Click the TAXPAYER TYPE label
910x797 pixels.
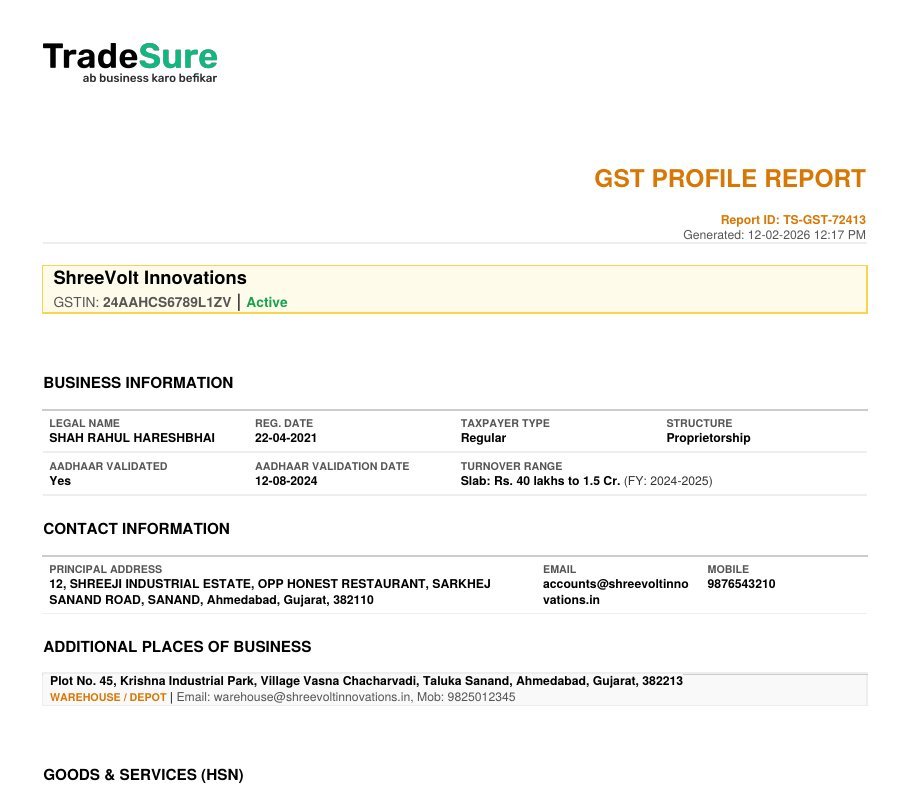(x=505, y=423)
